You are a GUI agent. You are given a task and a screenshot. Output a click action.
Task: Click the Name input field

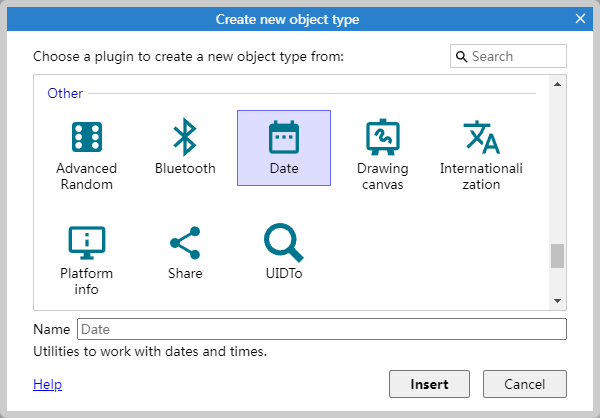[x=322, y=329]
